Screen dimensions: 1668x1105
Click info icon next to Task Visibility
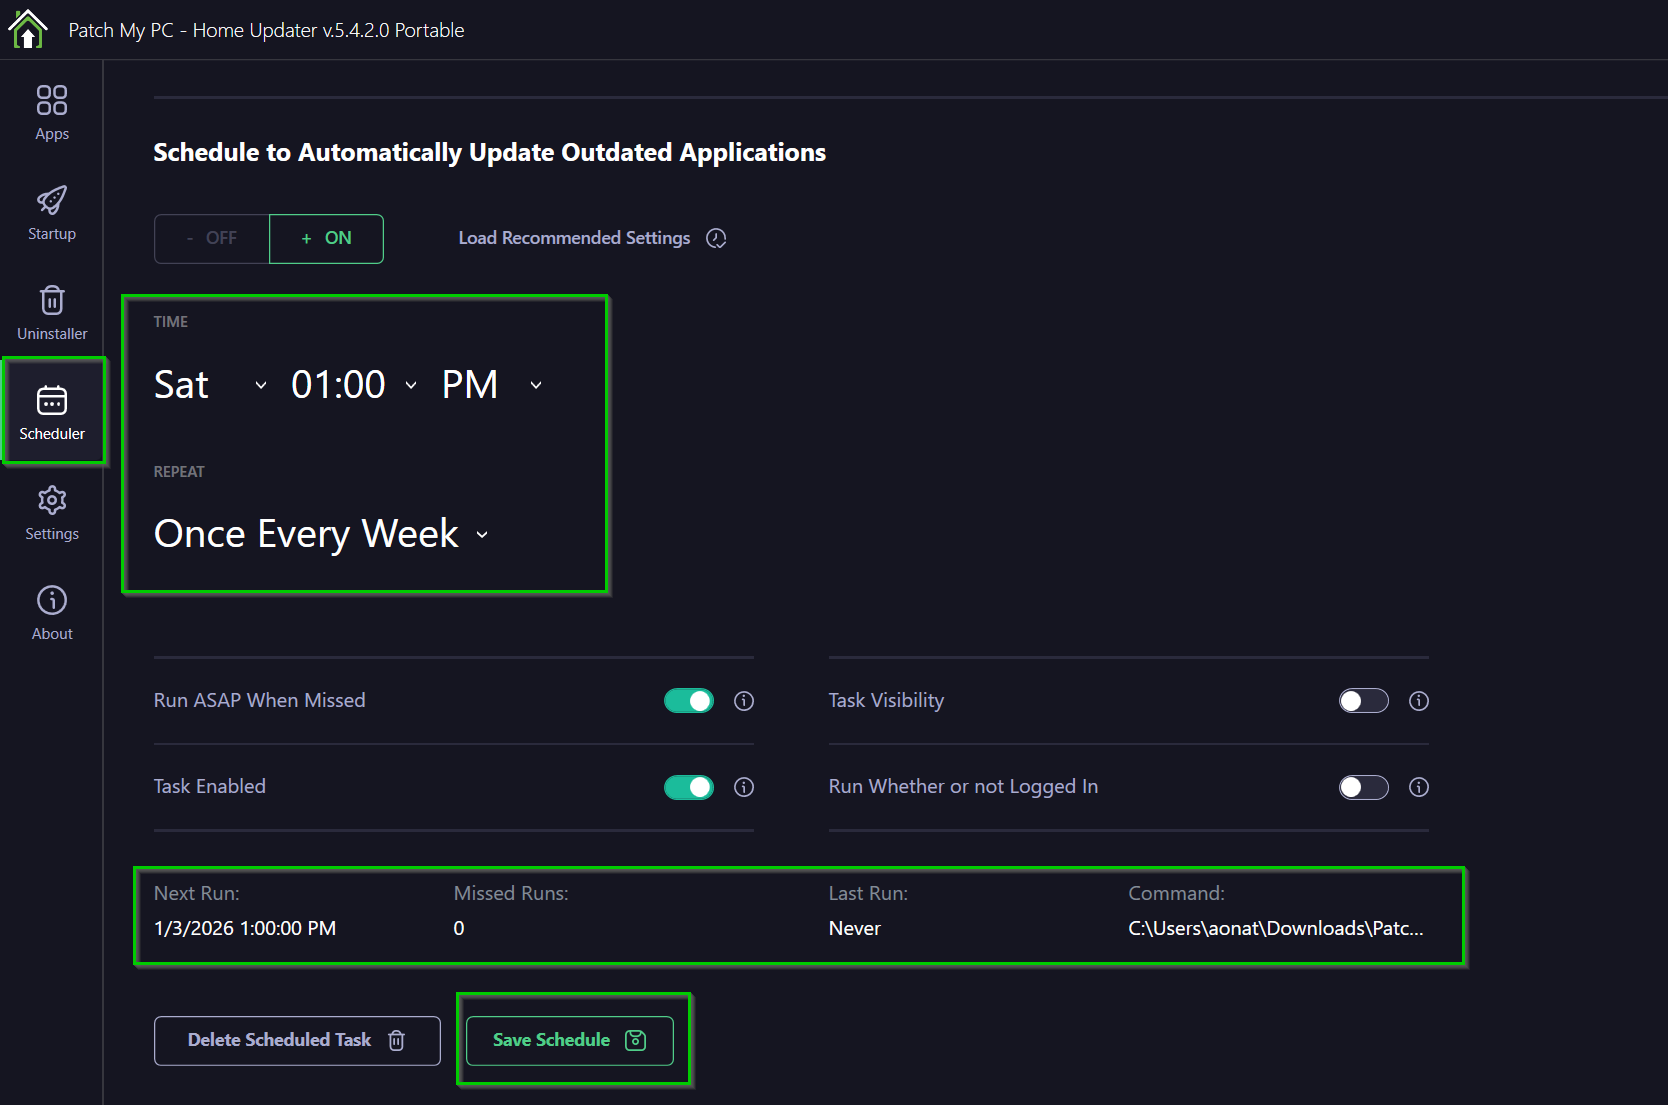click(x=1419, y=701)
